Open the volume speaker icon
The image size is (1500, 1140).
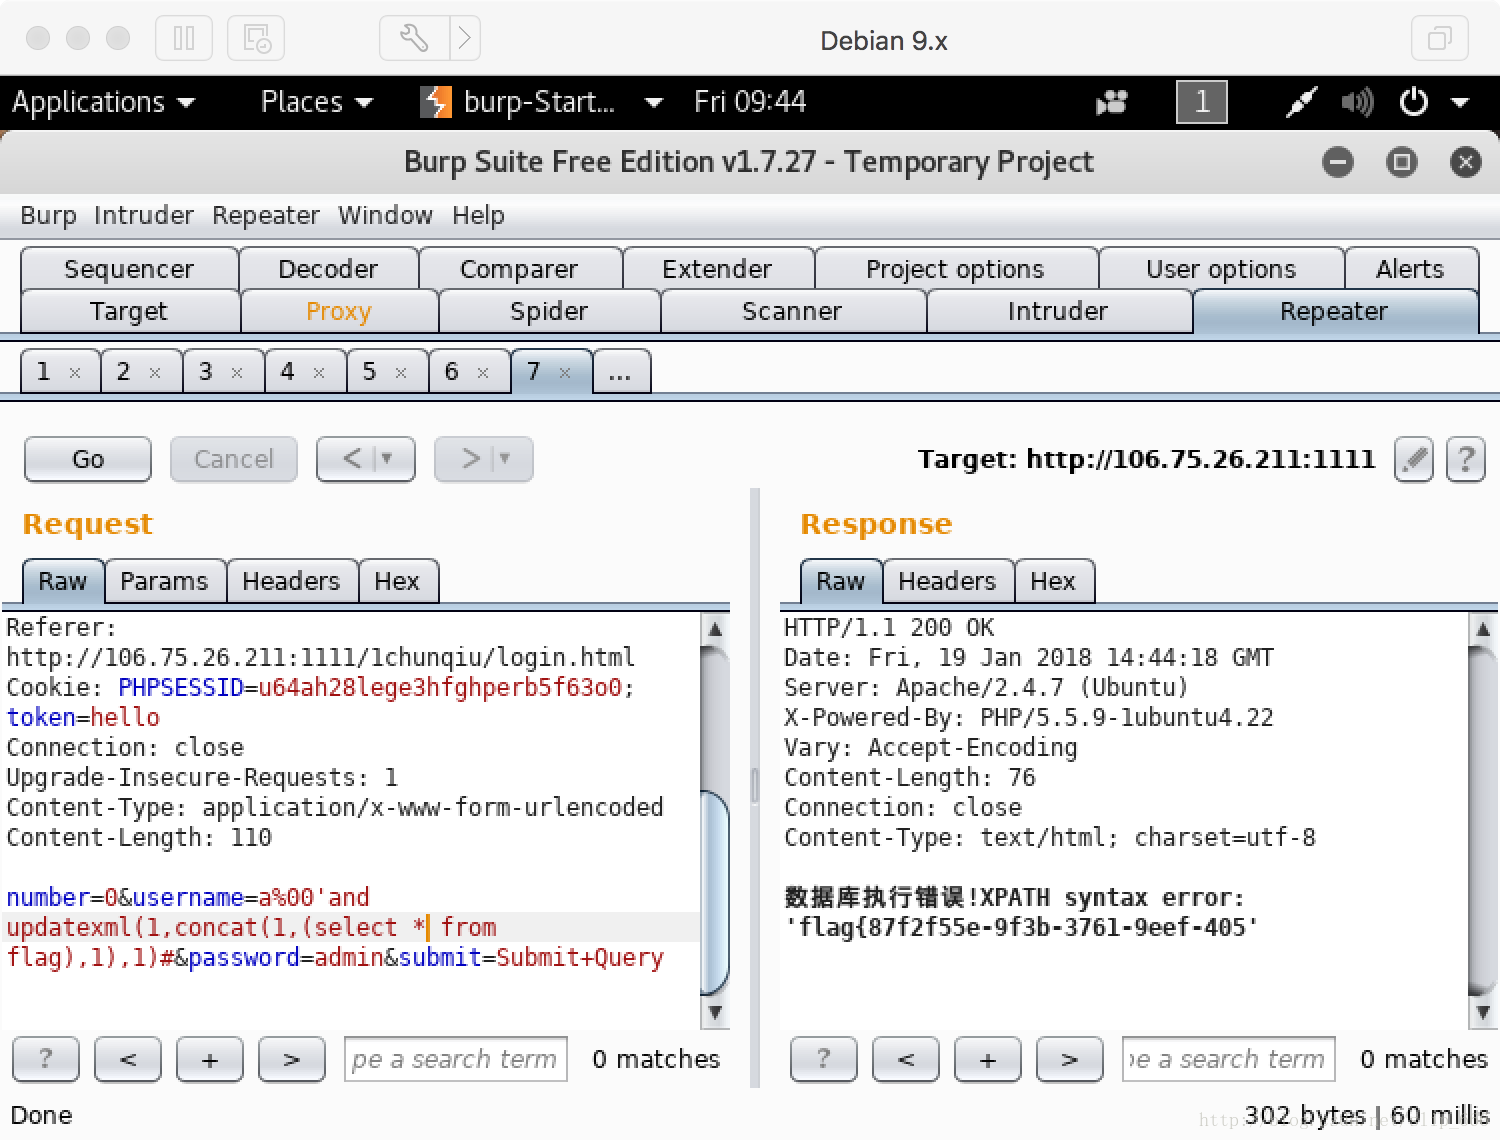[x=1357, y=102]
